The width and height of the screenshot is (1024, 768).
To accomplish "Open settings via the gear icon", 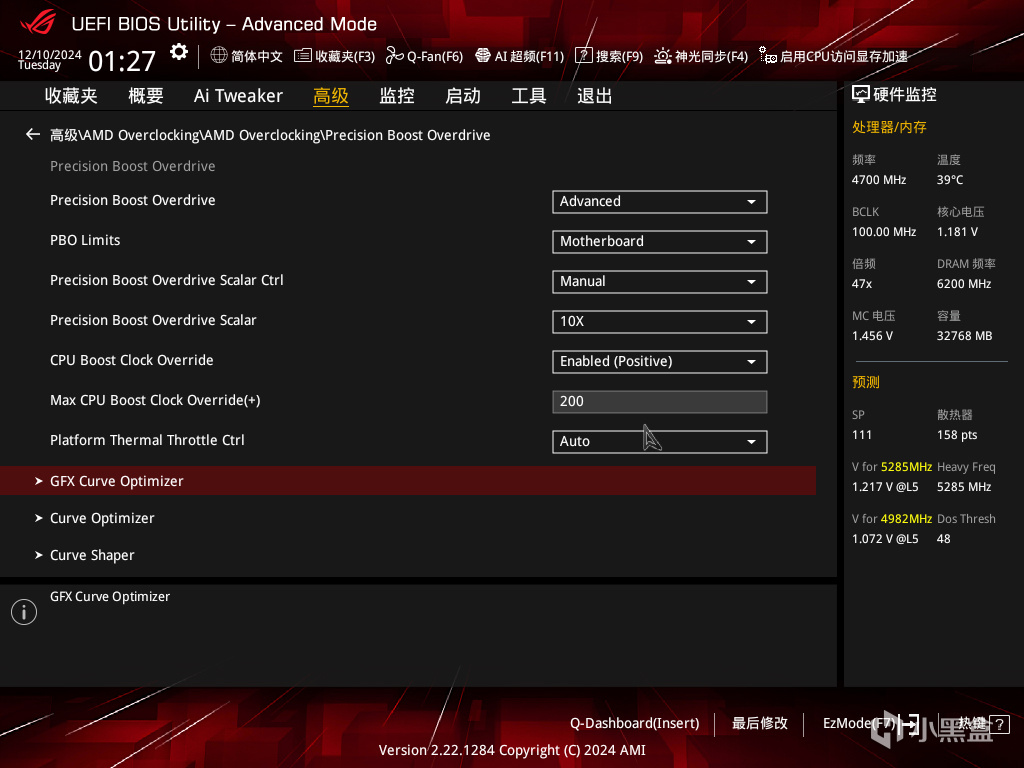I will click(x=178, y=52).
